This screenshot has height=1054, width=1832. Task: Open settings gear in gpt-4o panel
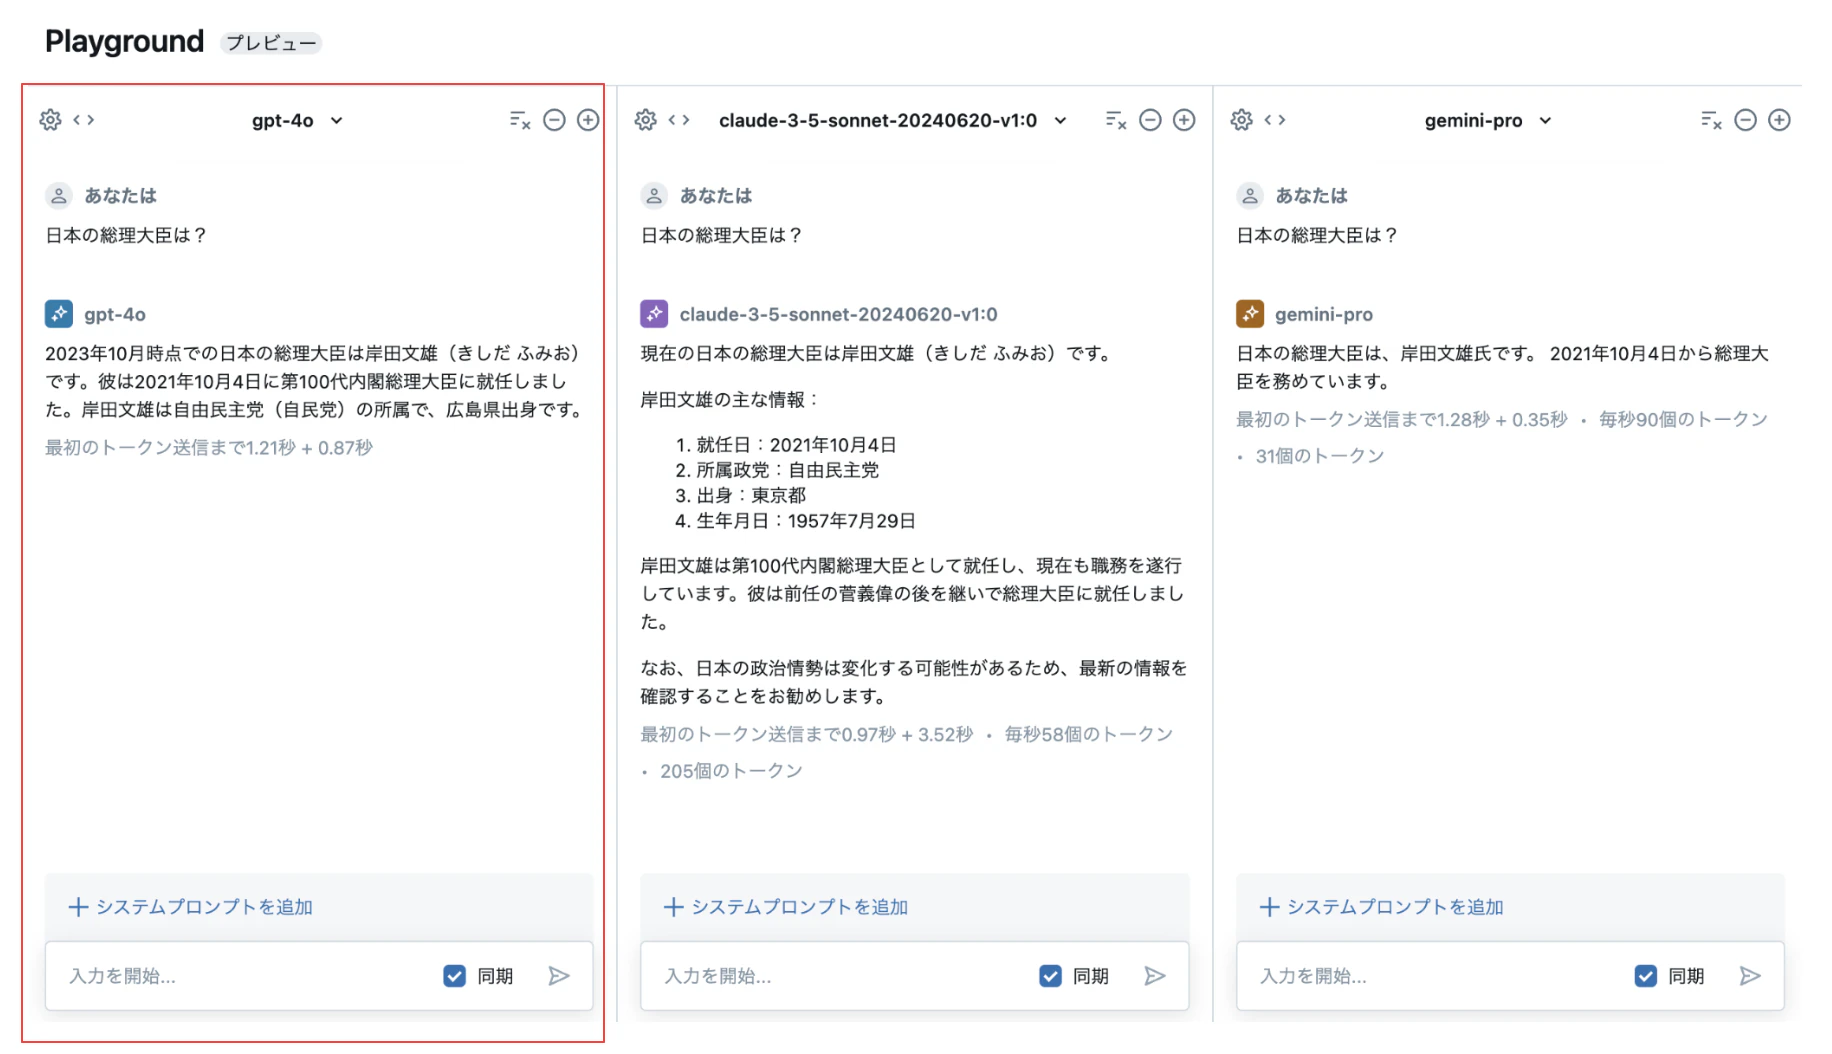(50, 120)
